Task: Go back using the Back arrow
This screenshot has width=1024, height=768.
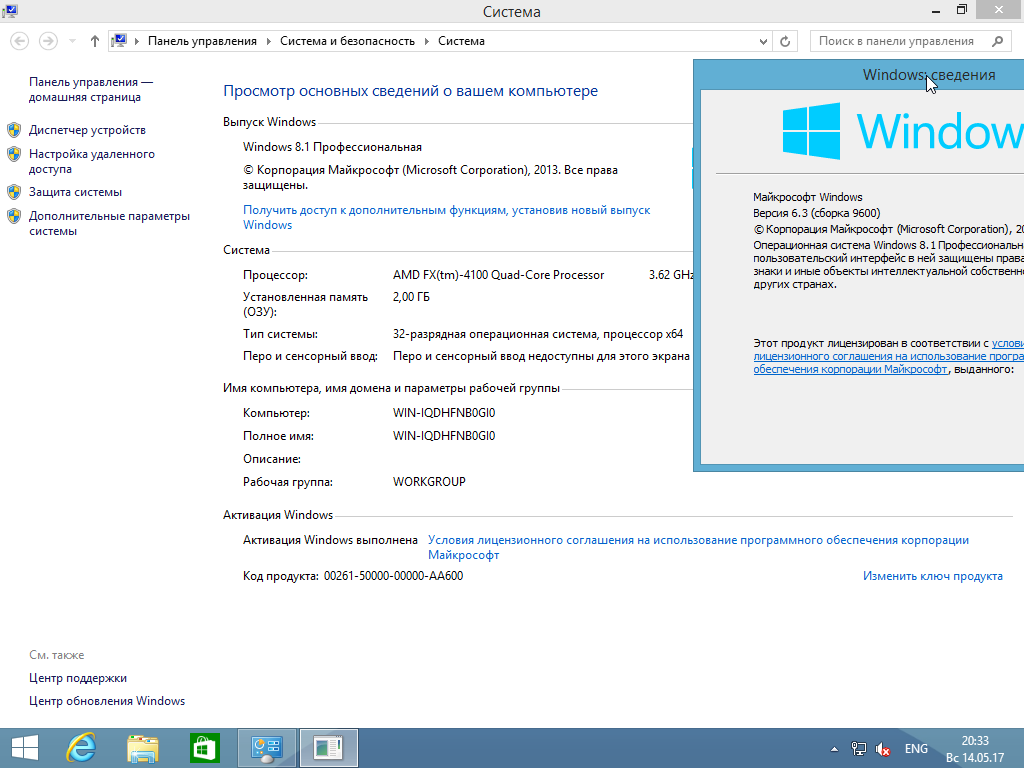Action: point(20,41)
